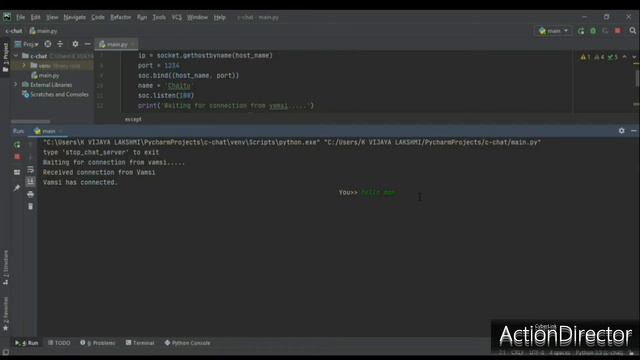Open the Refactor menu
The image size is (640, 360).
[120, 17]
